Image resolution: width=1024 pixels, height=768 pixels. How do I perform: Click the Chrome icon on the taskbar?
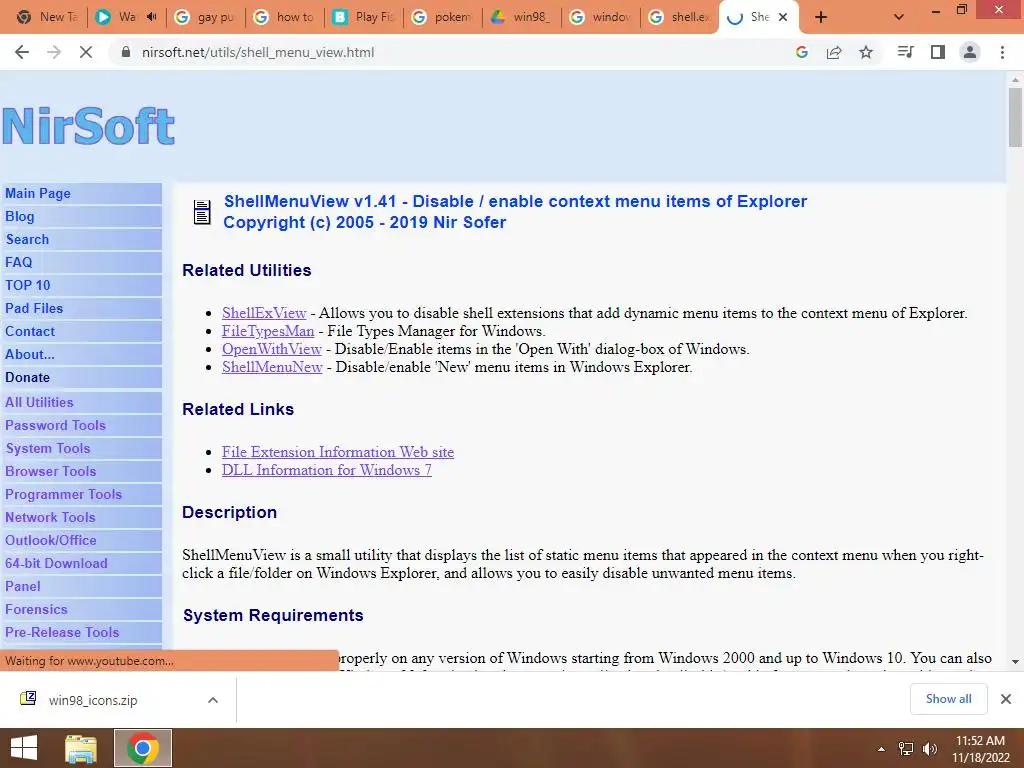tap(143, 748)
